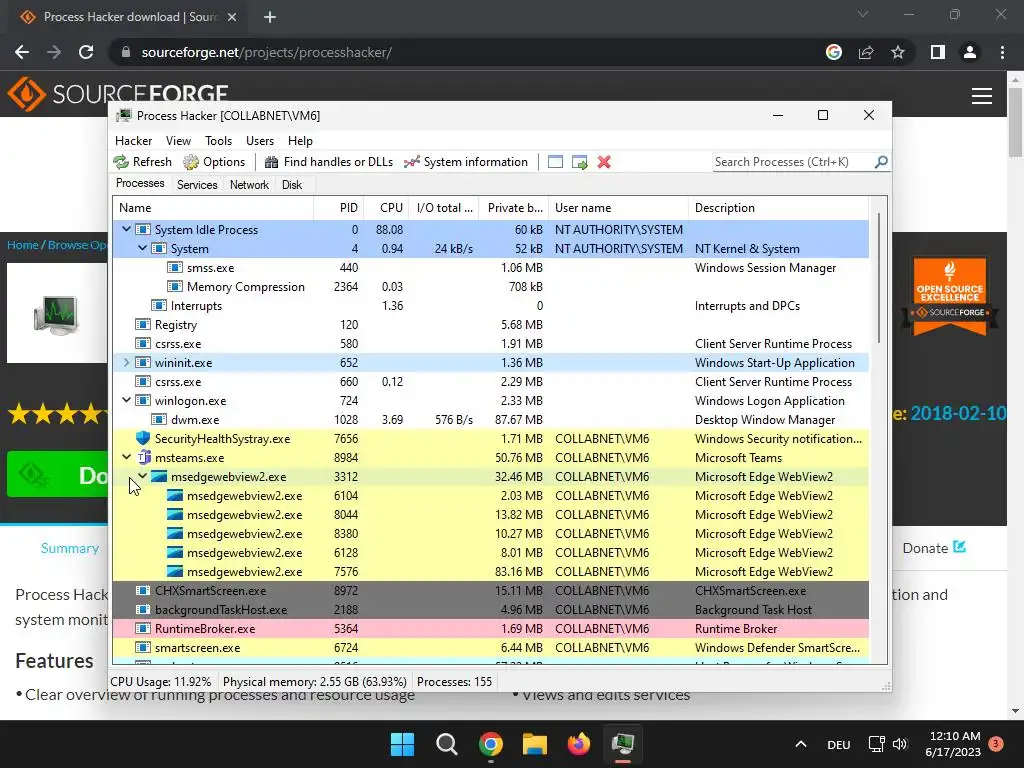The image size is (1024, 768).
Task: Click process list vertical scrollbar thumb
Action: pyautogui.click(x=879, y=278)
